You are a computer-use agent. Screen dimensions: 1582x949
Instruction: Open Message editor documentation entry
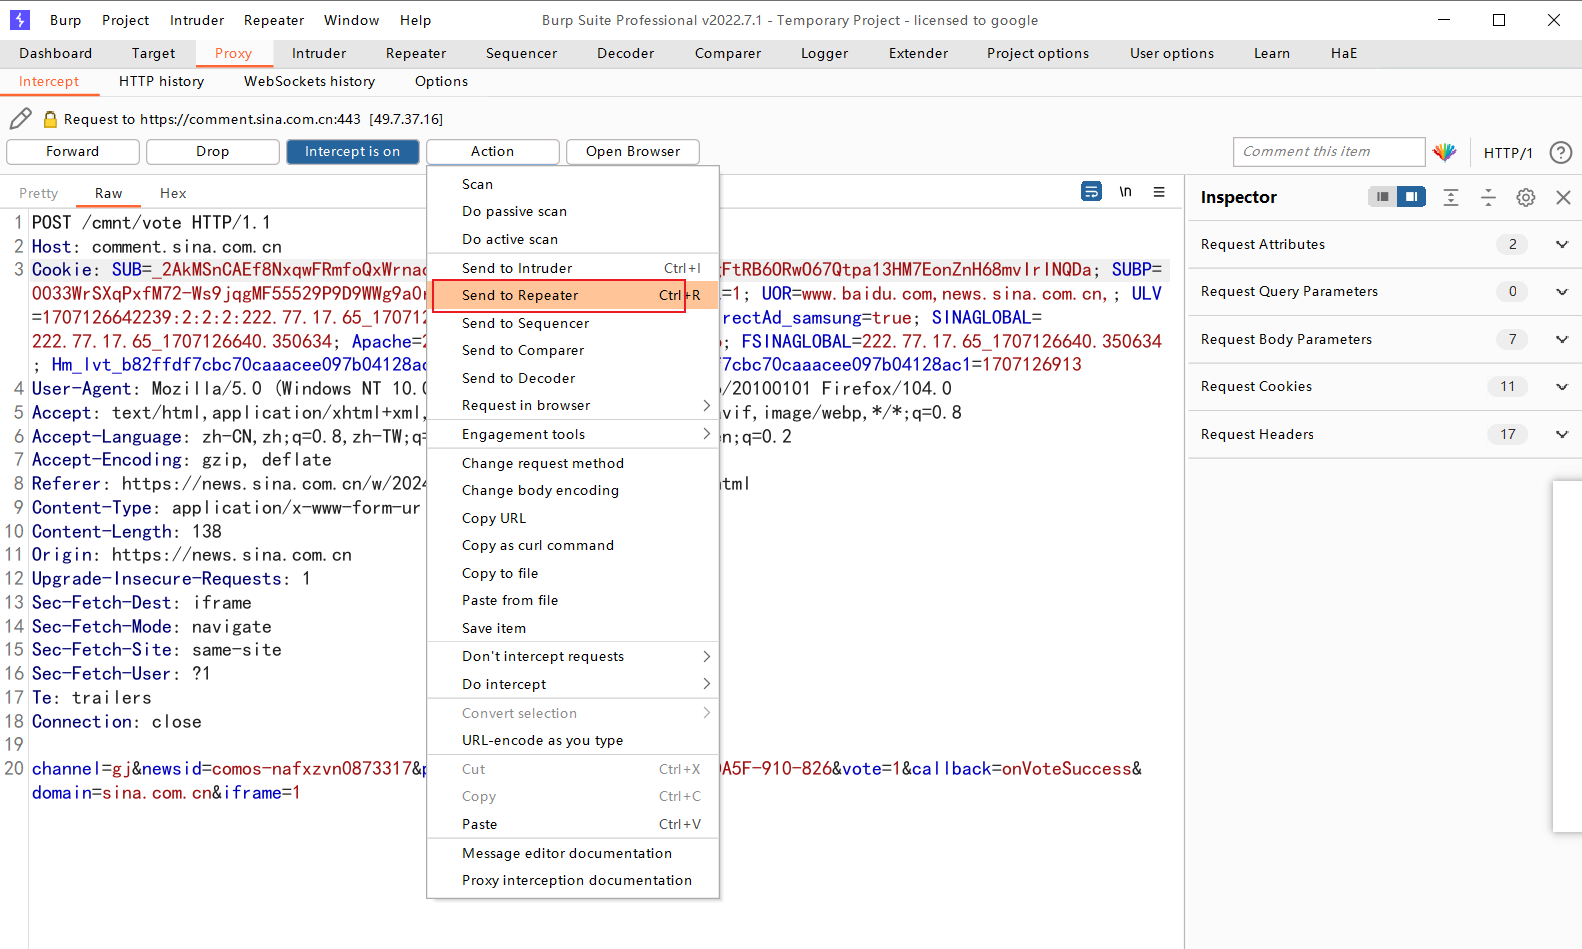(x=573, y=854)
